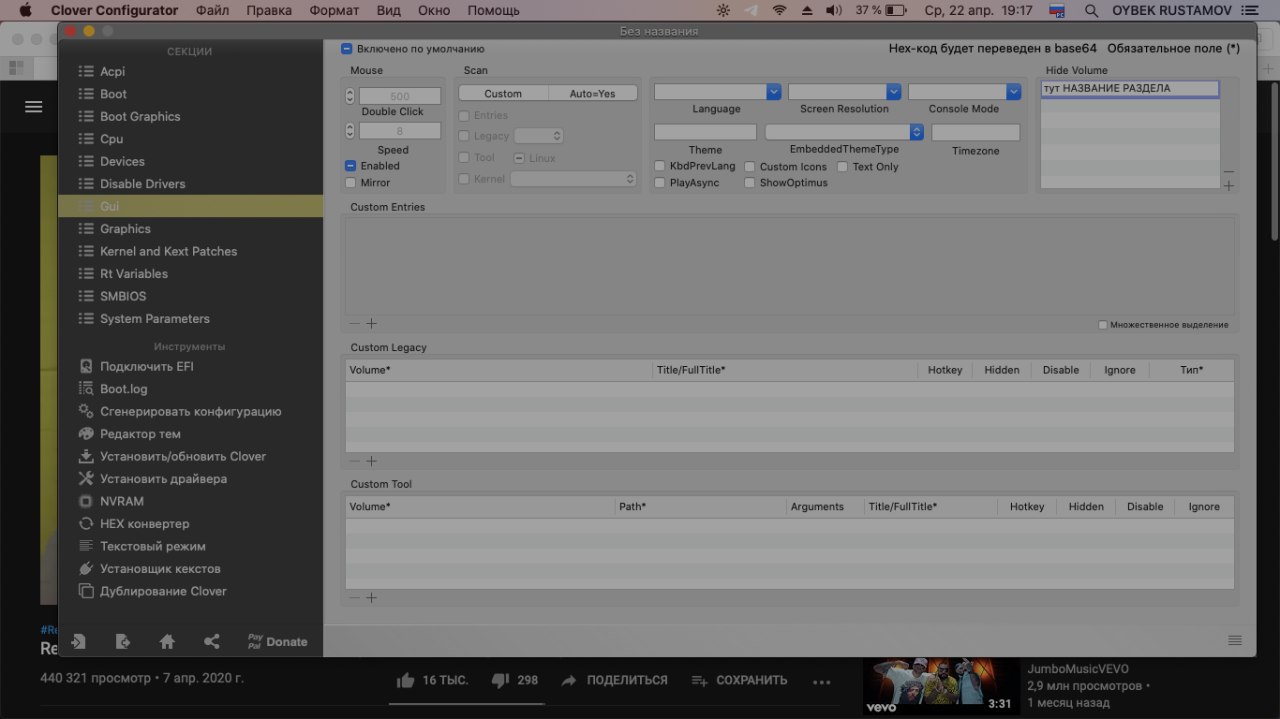
Task: Open Сгенерировать конфигурацию tool
Action: coord(190,412)
